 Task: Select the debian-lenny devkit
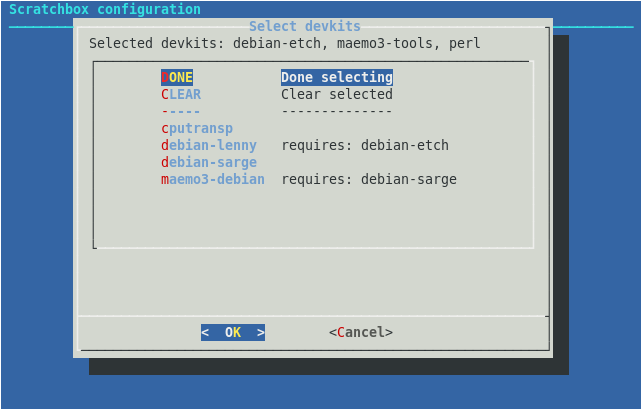coord(209,145)
